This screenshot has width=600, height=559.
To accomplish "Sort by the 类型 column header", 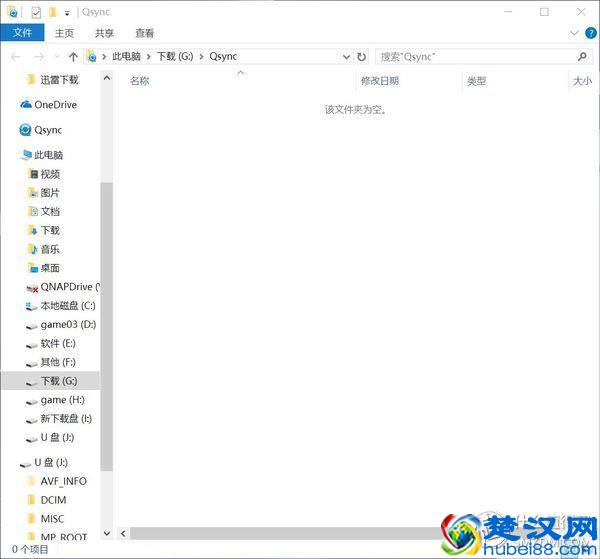I will tap(476, 81).
